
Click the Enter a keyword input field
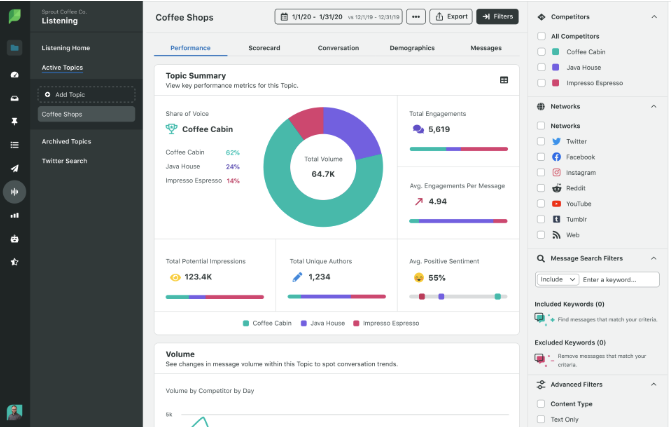click(x=619, y=279)
